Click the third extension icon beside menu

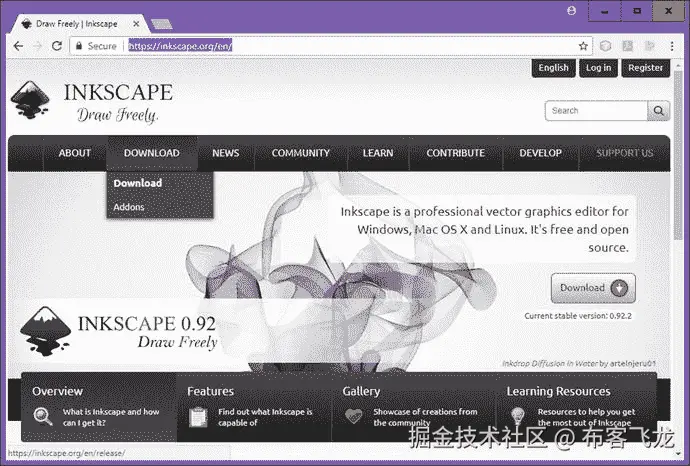650,46
